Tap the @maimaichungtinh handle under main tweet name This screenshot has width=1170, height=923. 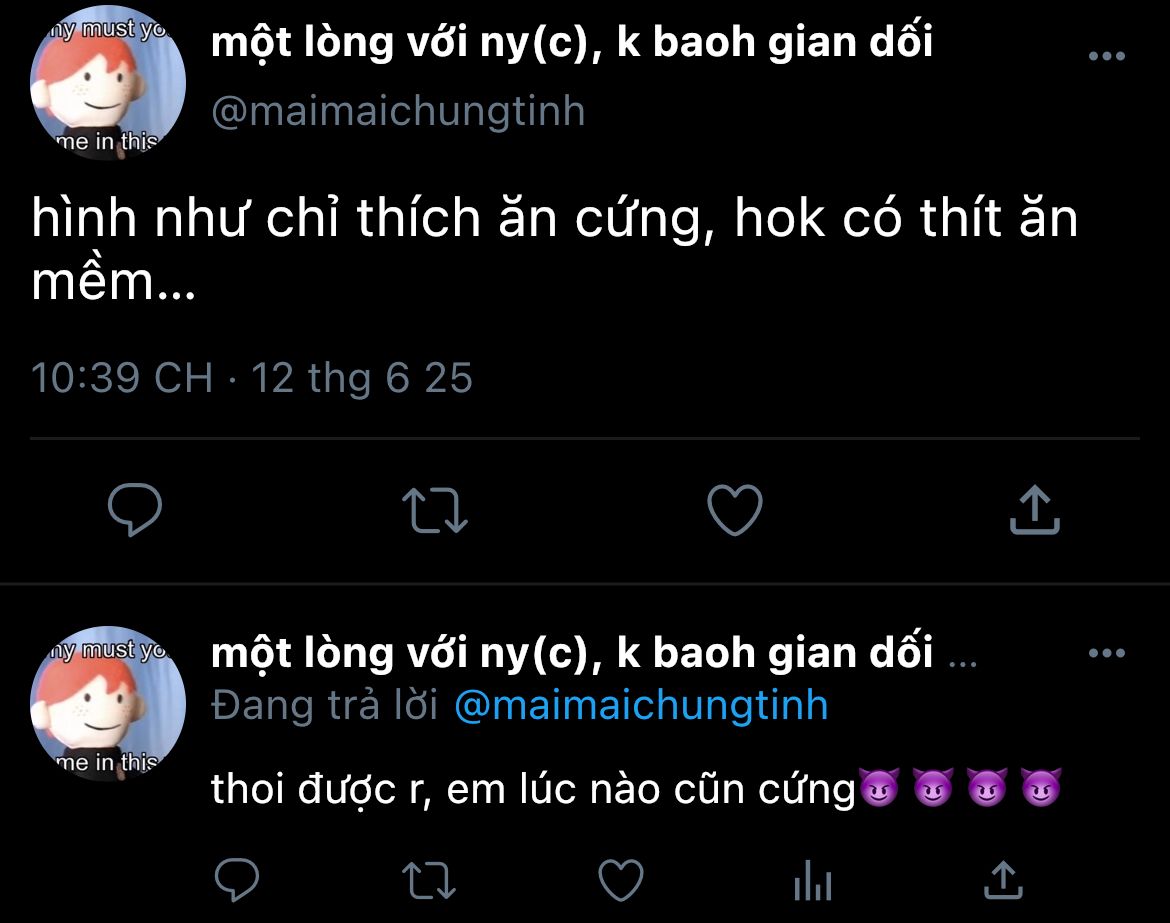click(x=398, y=112)
